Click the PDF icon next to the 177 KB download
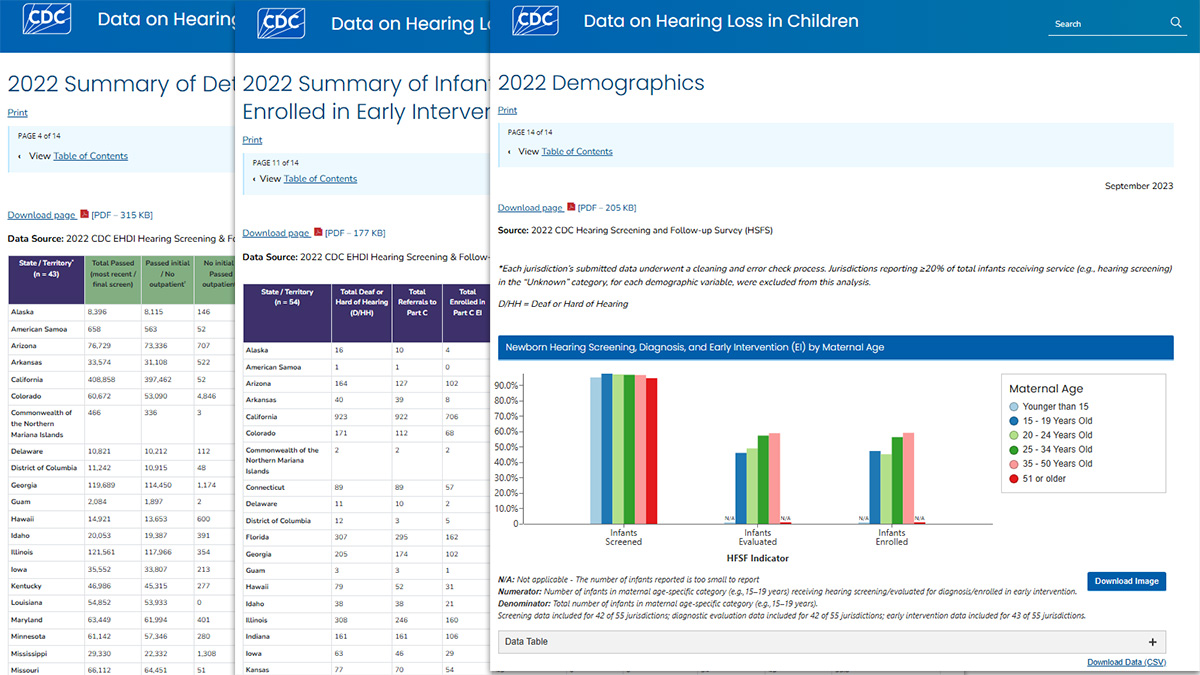This screenshot has height=675, width=1200. 318,232
